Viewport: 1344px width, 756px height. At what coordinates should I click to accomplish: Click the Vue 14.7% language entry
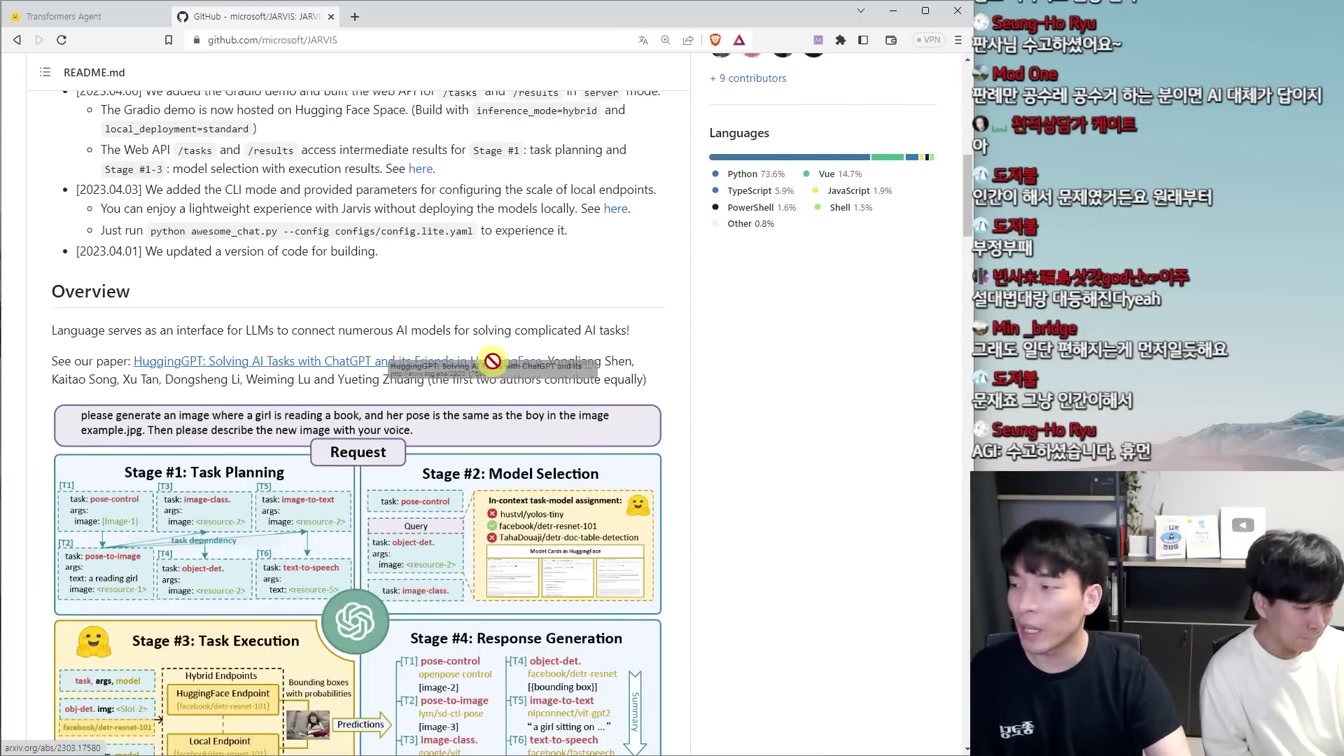click(832, 174)
